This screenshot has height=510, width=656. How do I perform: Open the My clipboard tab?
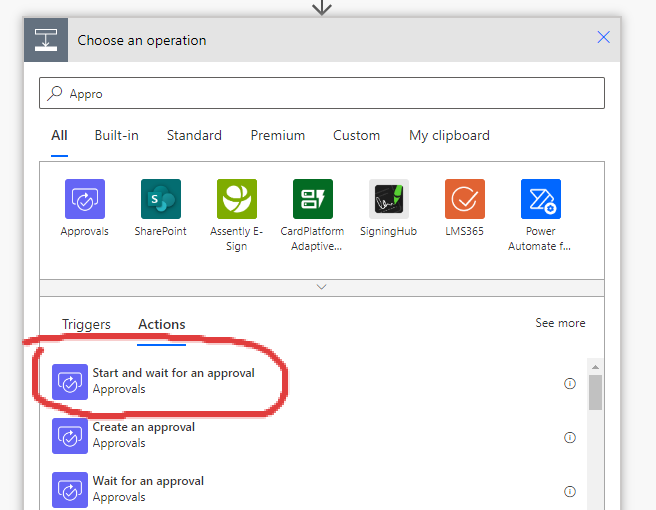click(x=449, y=136)
